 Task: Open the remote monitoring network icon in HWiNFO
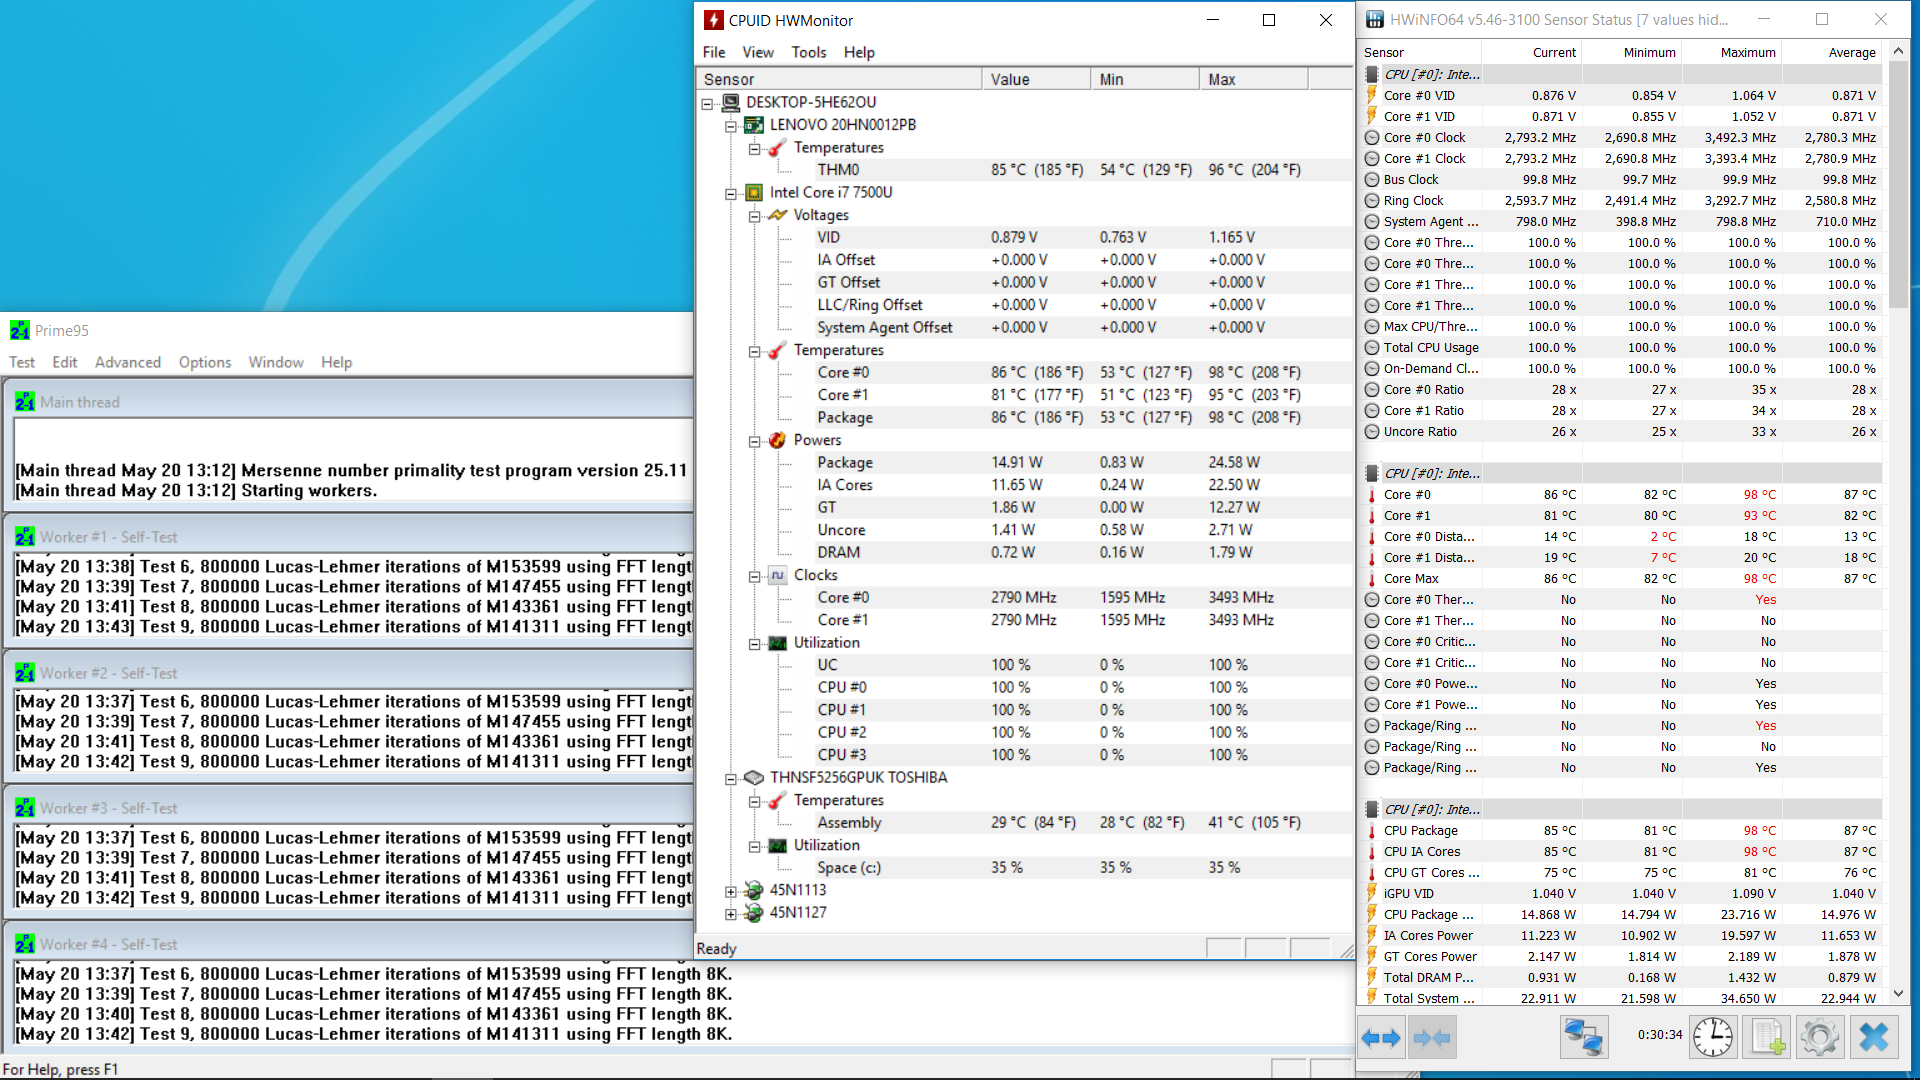1584,1037
